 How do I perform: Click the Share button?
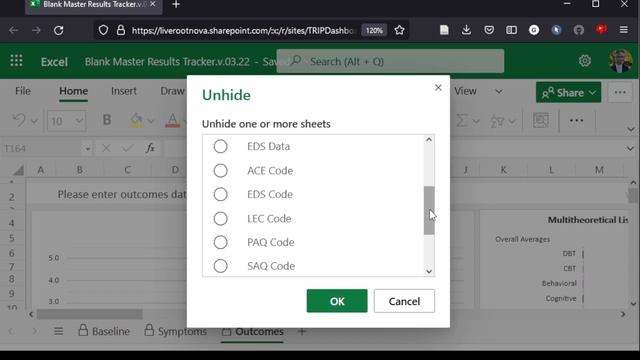pos(568,93)
